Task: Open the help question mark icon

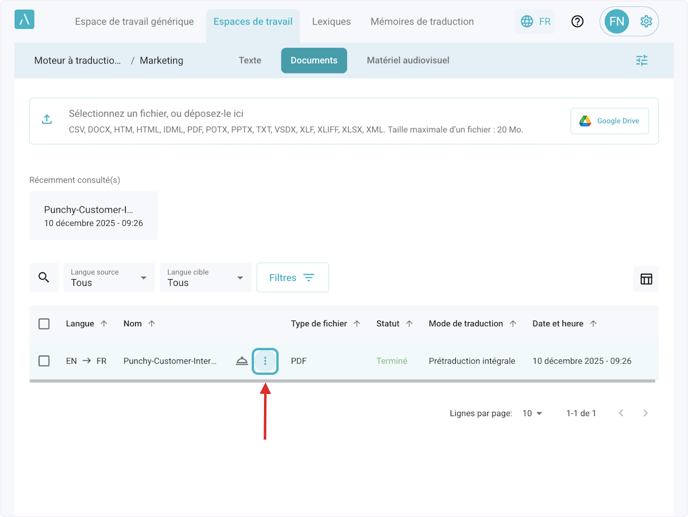Action: point(577,21)
